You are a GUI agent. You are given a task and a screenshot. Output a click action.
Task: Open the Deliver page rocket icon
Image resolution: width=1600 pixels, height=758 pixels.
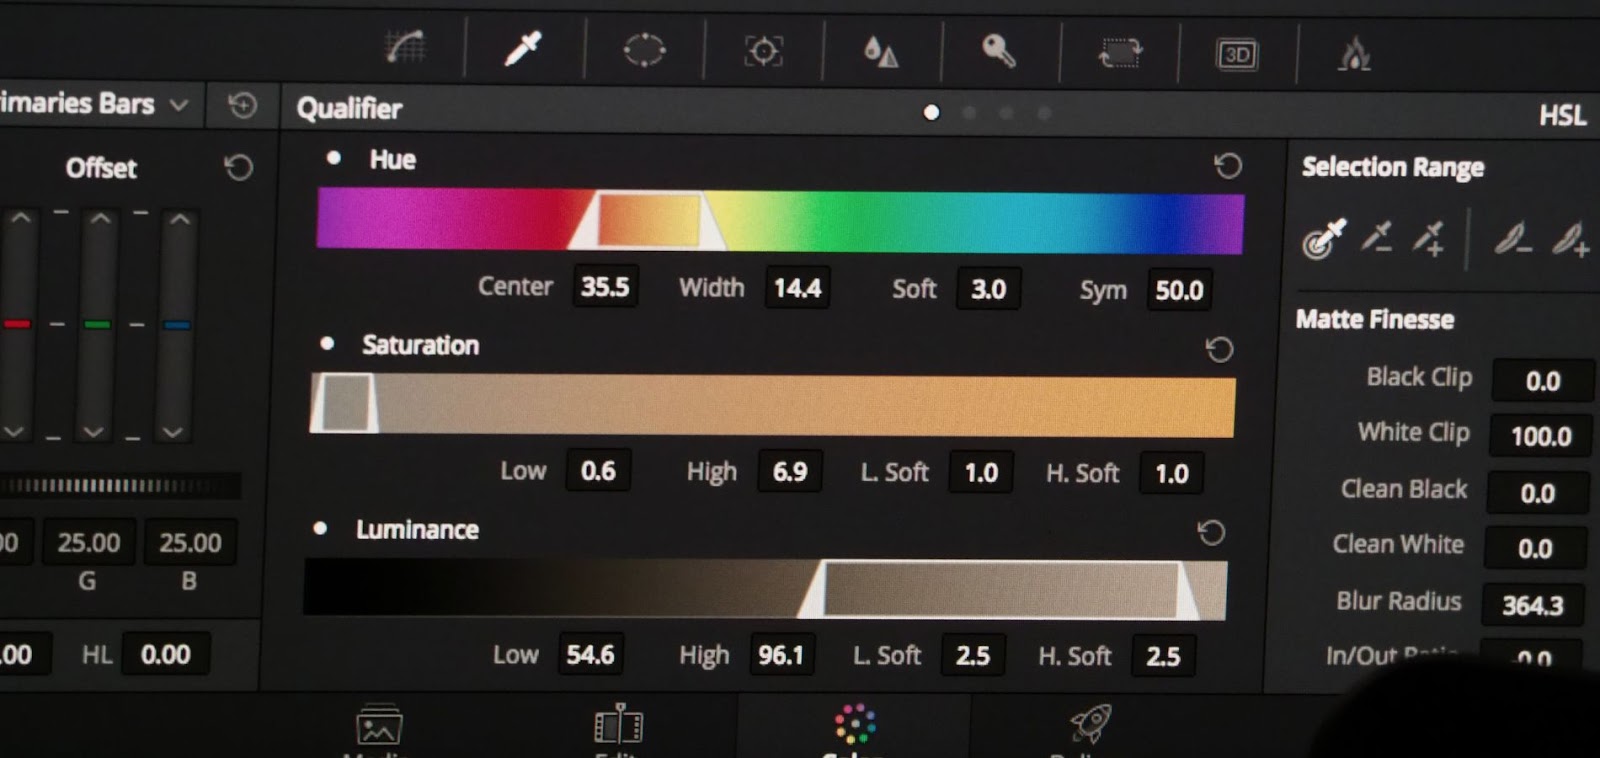point(1090,723)
